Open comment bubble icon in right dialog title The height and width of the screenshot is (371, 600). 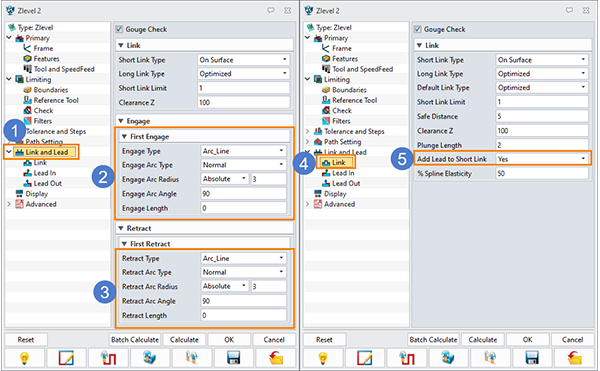pyautogui.click(x=569, y=10)
